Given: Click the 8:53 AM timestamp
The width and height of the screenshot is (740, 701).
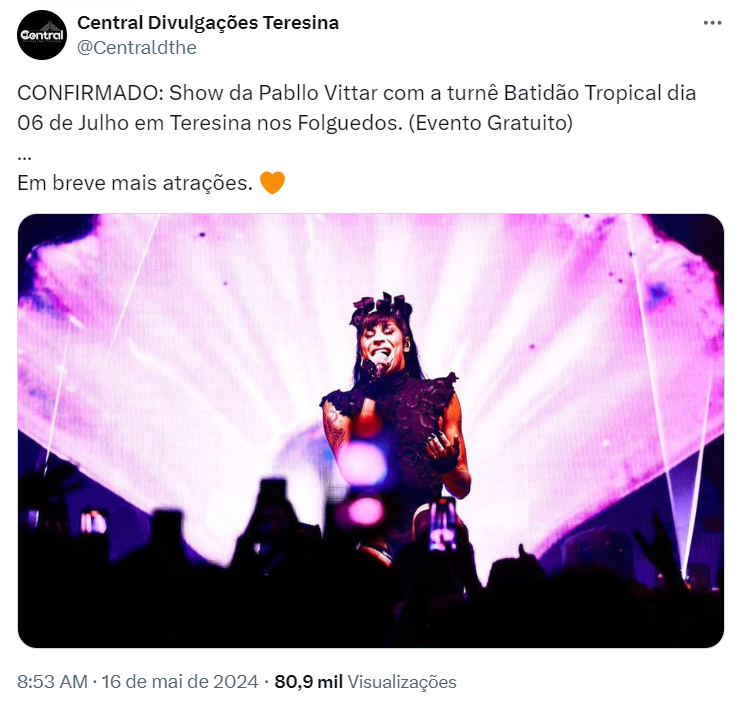Looking at the screenshot, I should coord(52,682).
